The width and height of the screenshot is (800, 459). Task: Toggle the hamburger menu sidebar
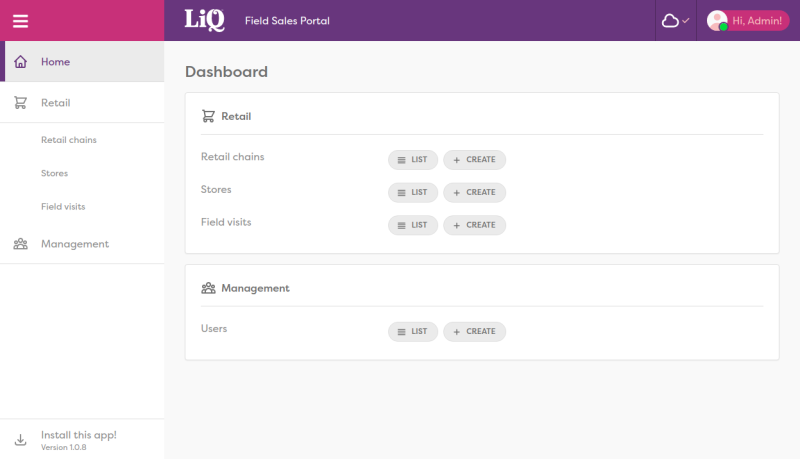20,21
